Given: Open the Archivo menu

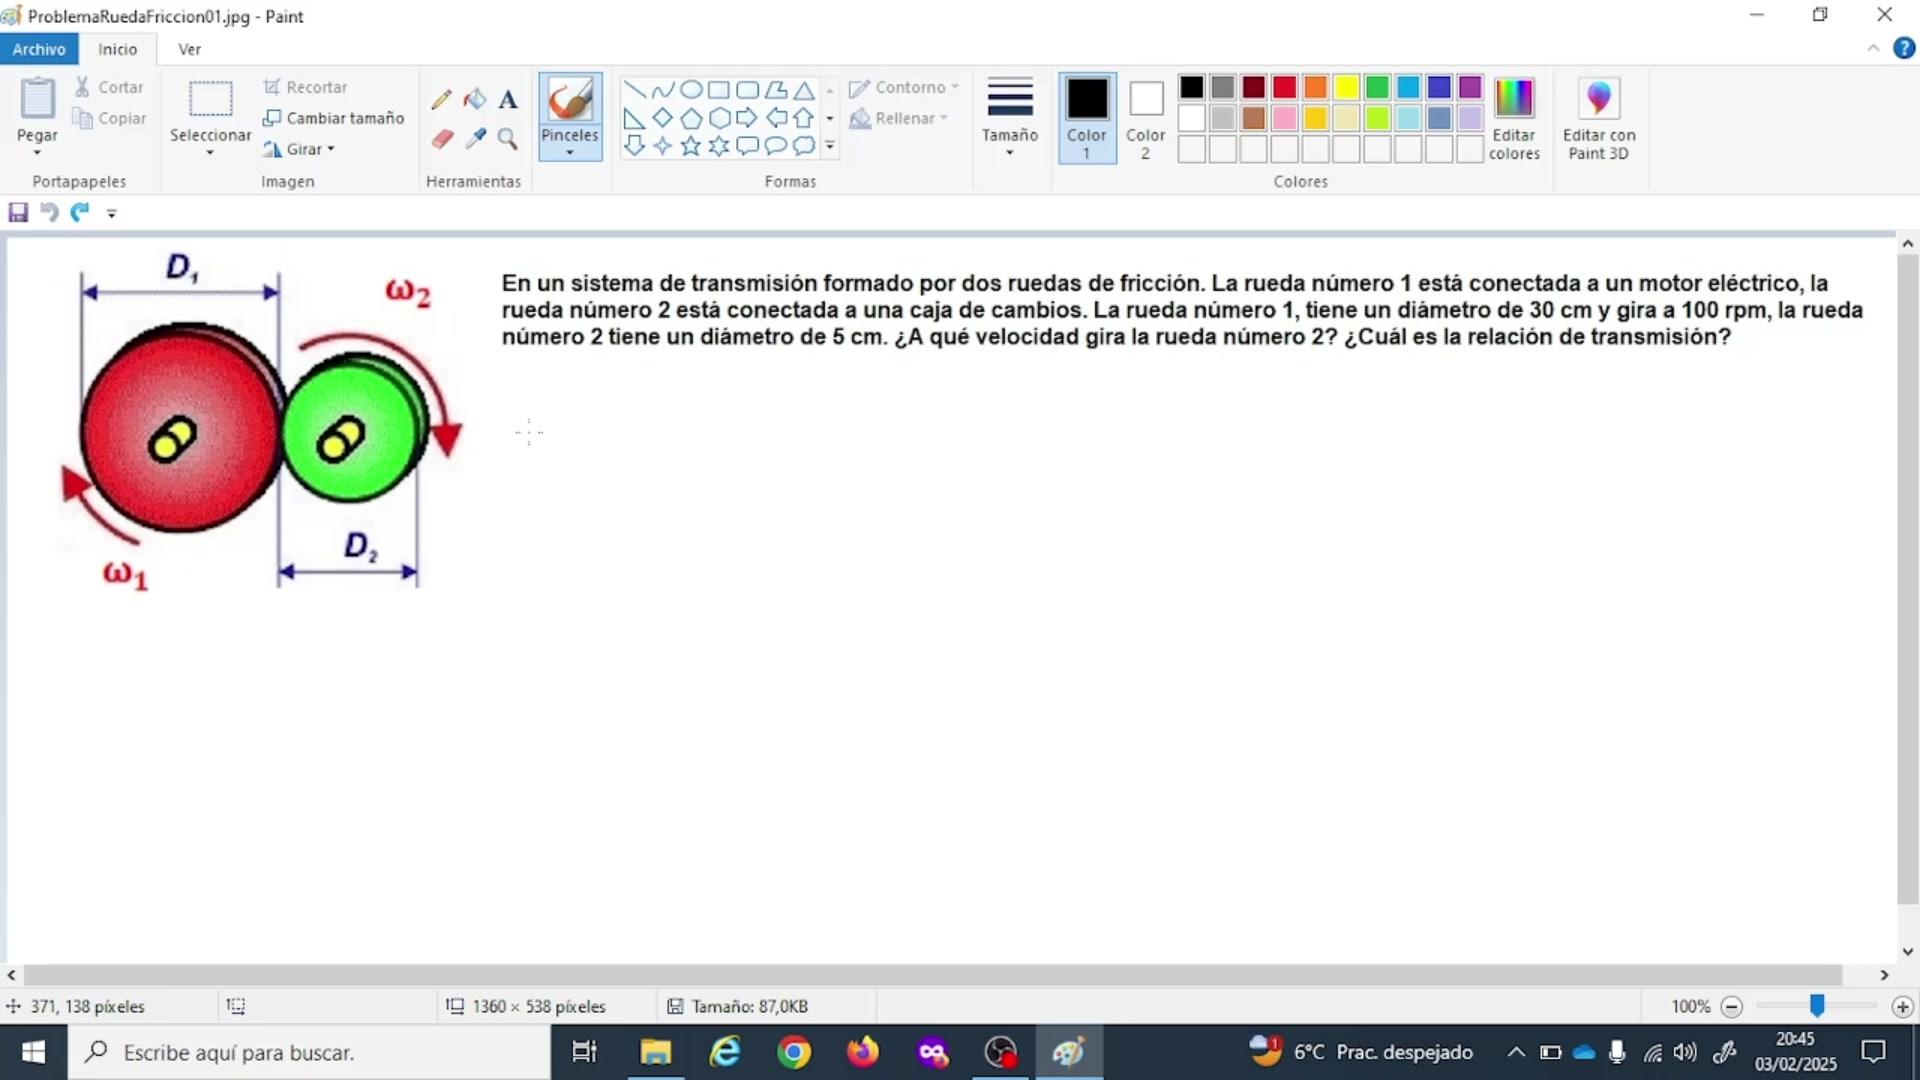Looking at the screenshot, I should point(39,49).
